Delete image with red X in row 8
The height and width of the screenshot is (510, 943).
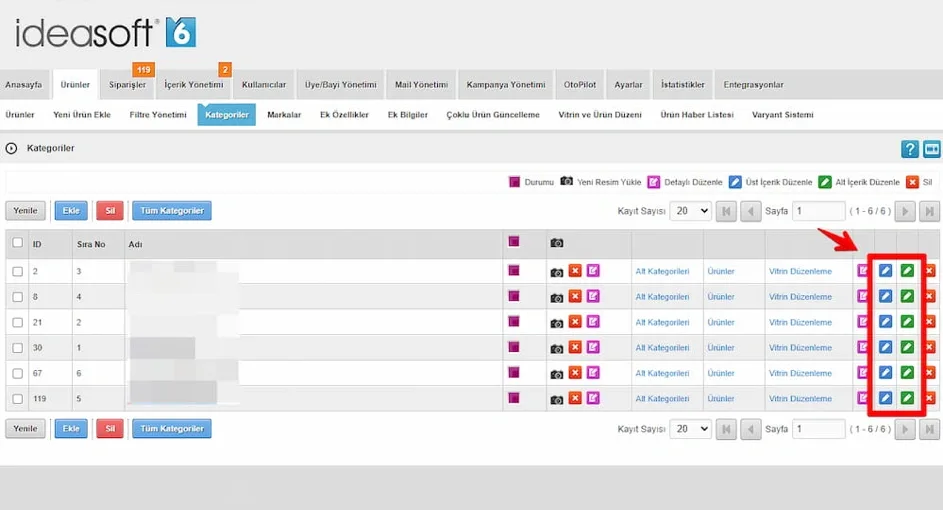576,296
